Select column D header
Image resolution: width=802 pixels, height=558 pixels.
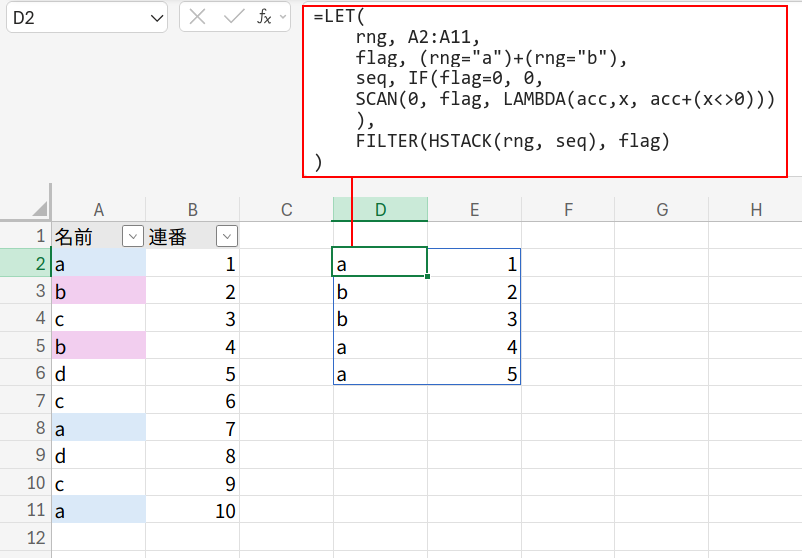point(380,209)
